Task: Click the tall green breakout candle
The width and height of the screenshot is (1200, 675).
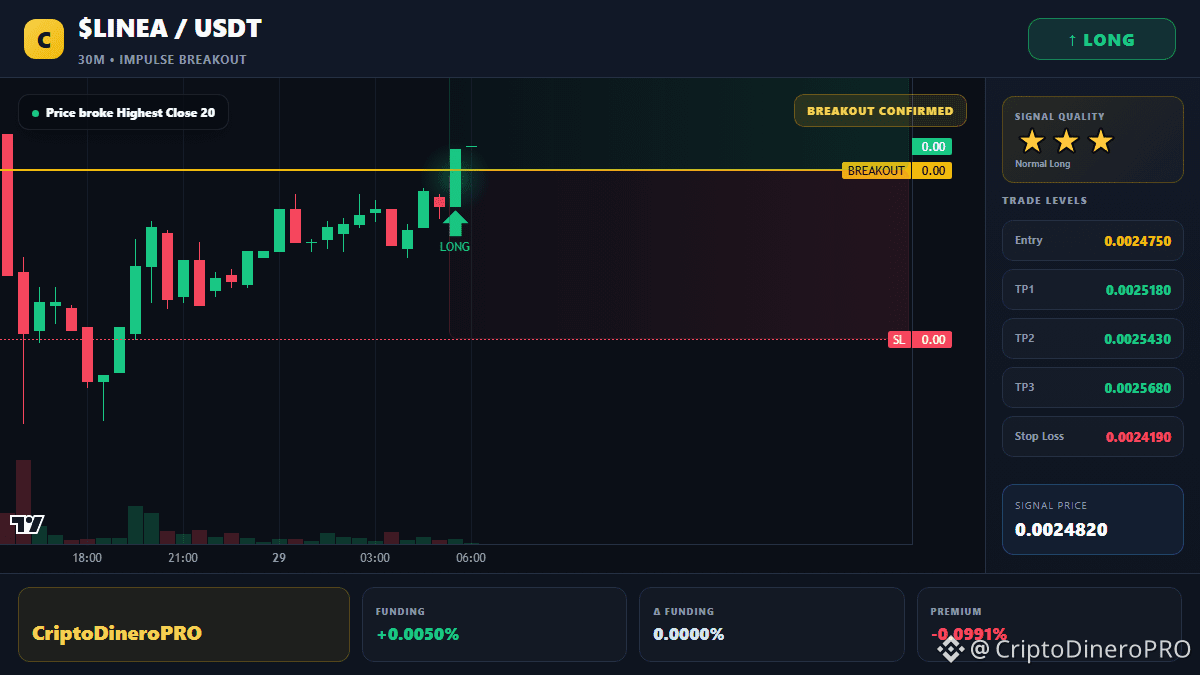Action: (x=455, y=178)
